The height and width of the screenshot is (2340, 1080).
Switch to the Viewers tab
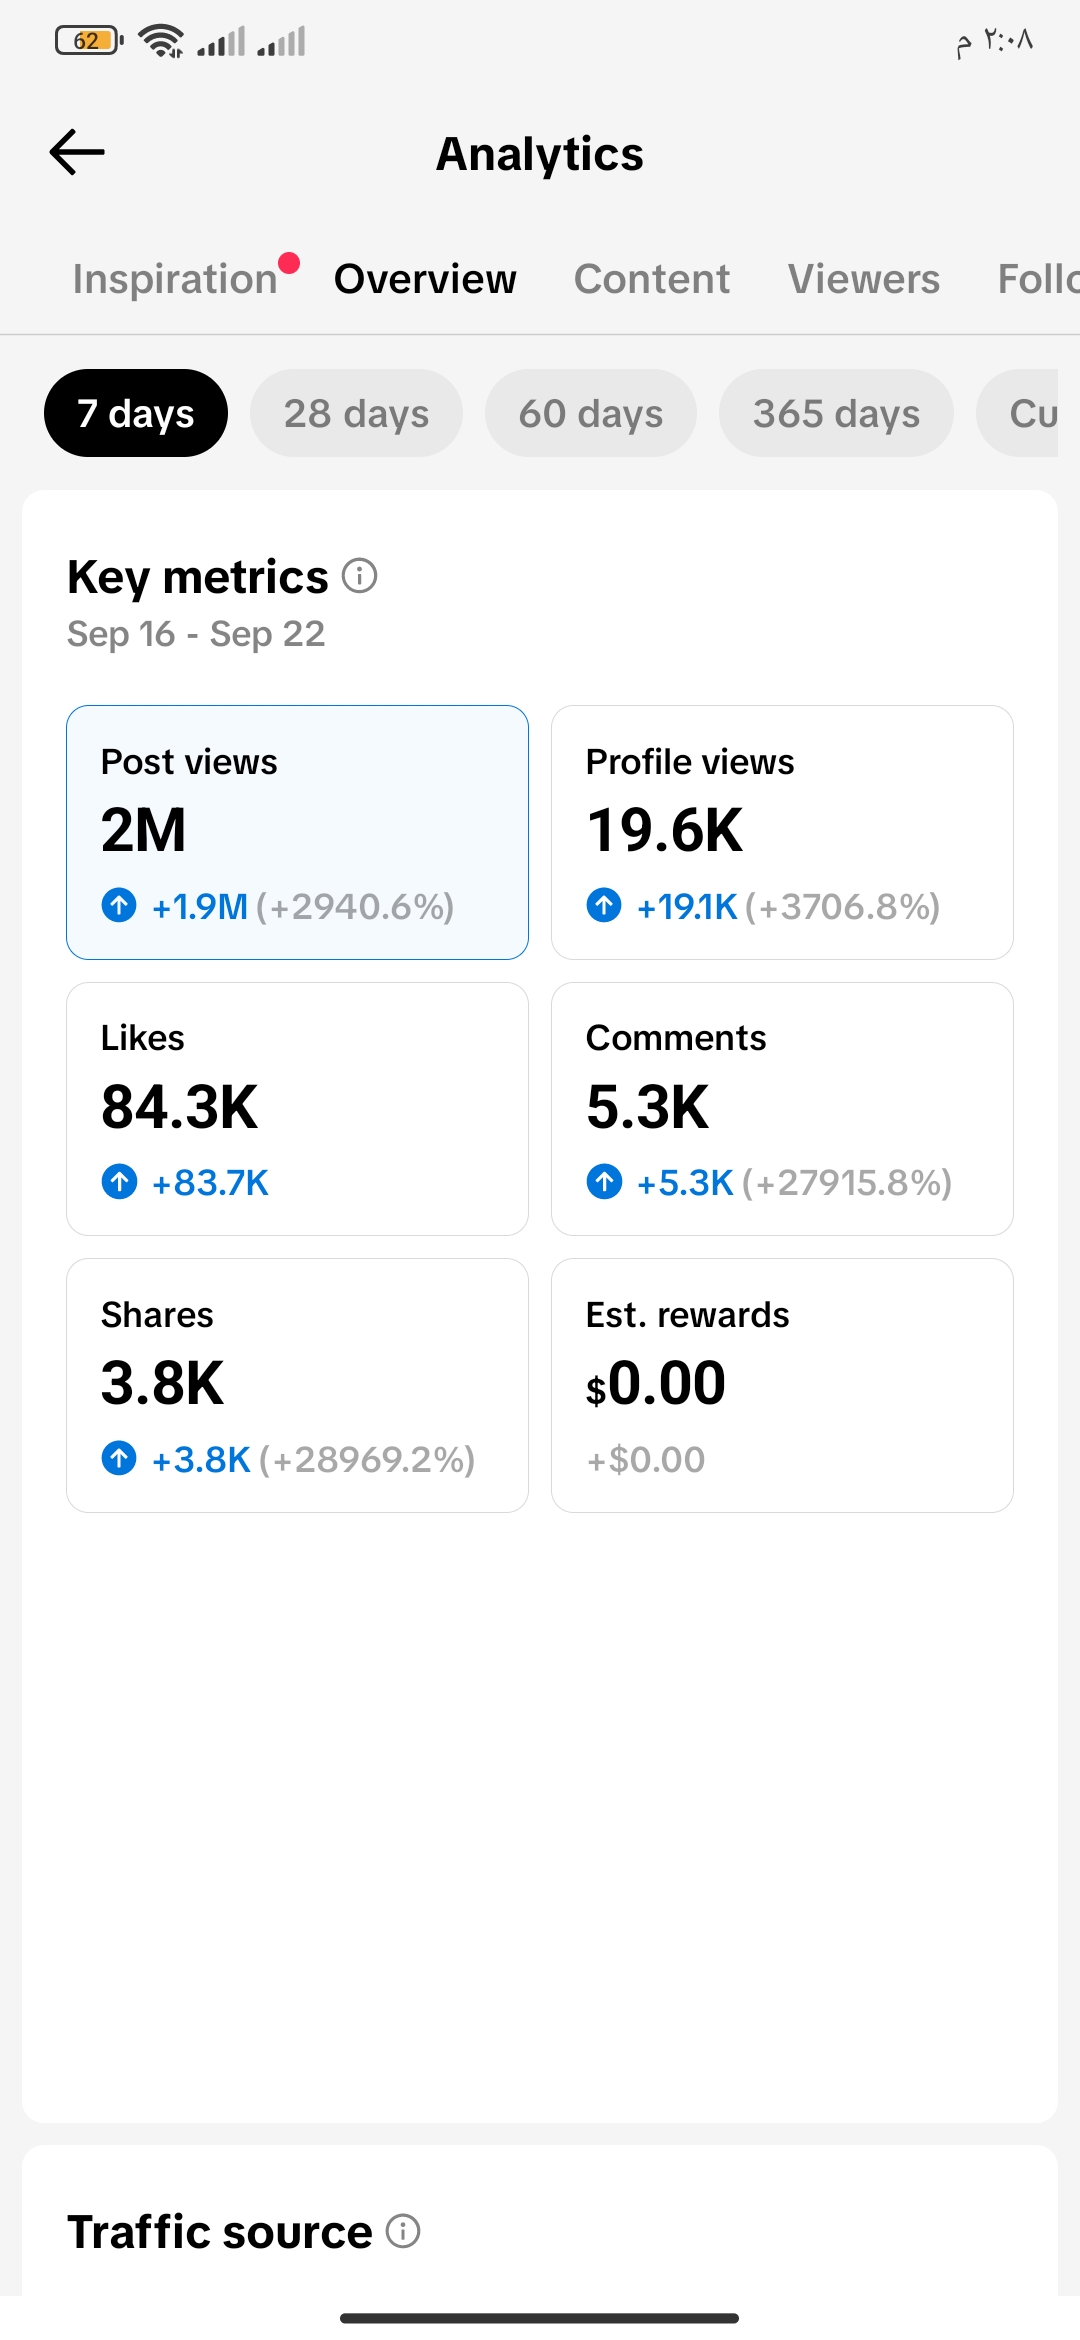[x=864, y=279]
